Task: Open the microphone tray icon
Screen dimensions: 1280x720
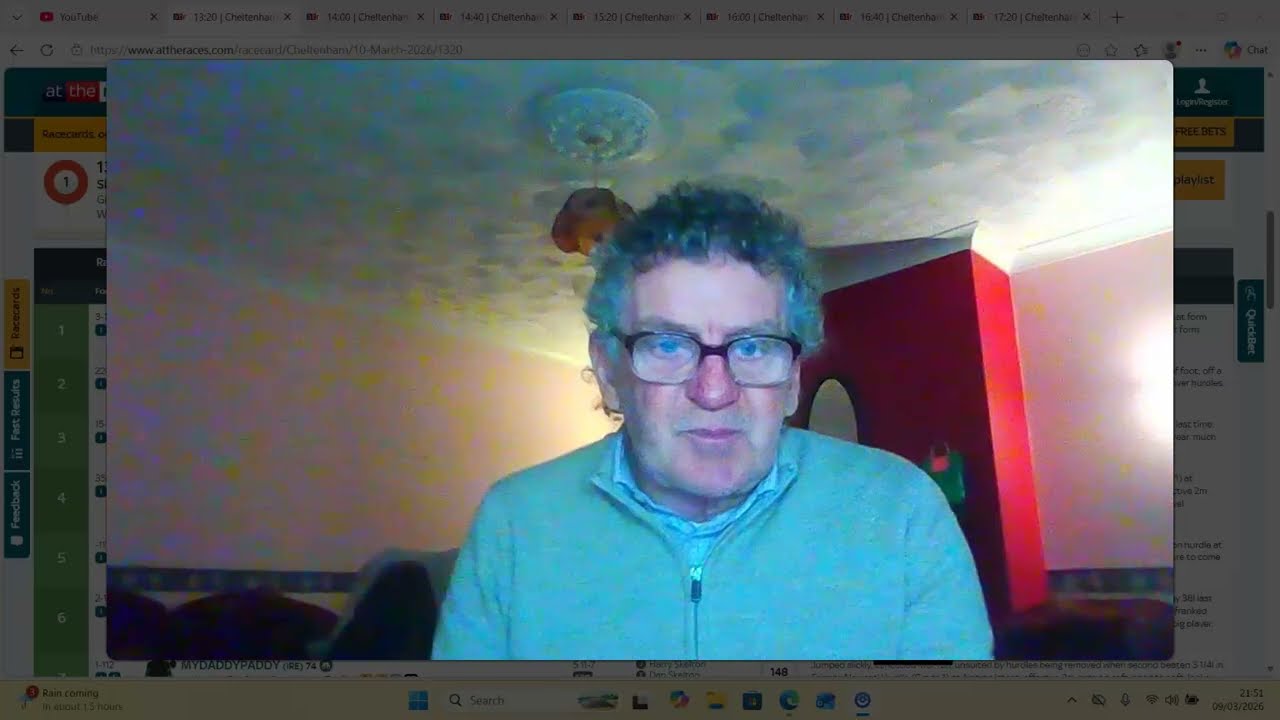Action: tap(1125, 700)
